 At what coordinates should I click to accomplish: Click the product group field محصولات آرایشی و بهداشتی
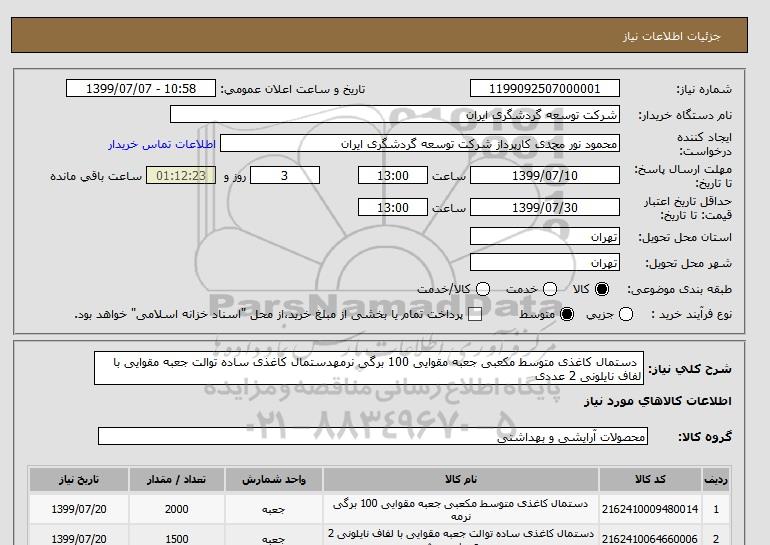click(x=373, y=436)
